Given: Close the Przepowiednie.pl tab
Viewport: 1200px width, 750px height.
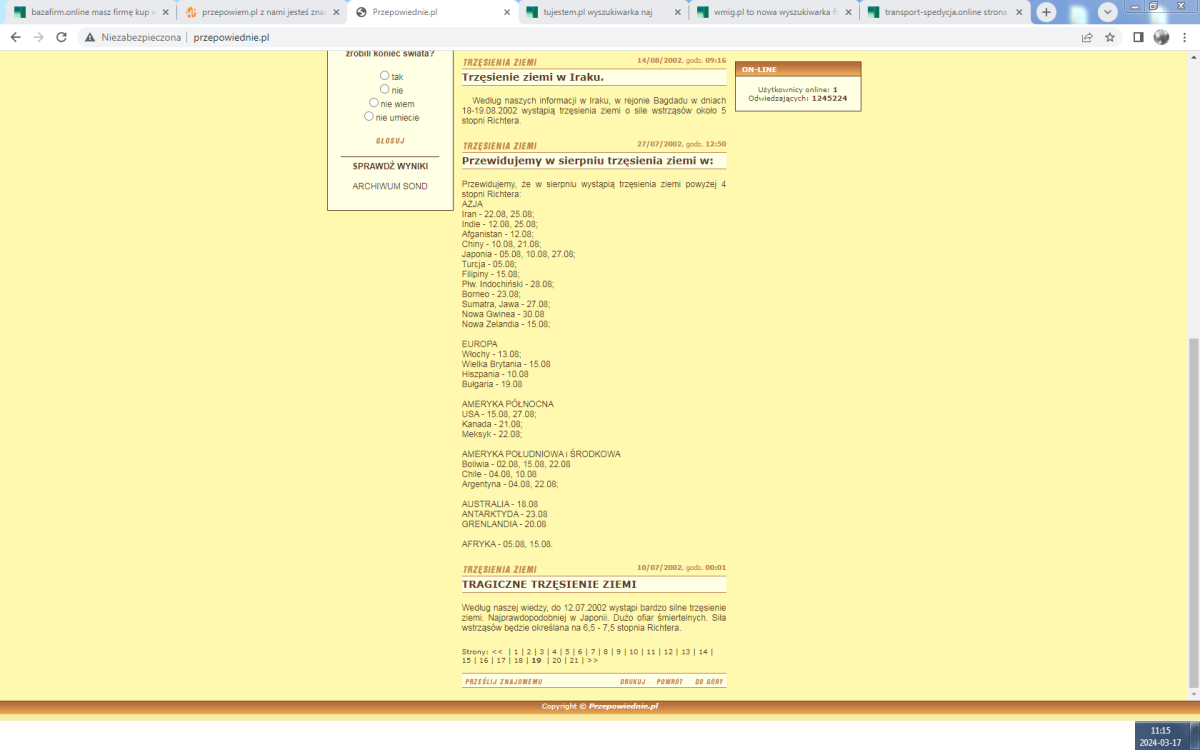Looking at the screenshot, I should click(507, 13).
